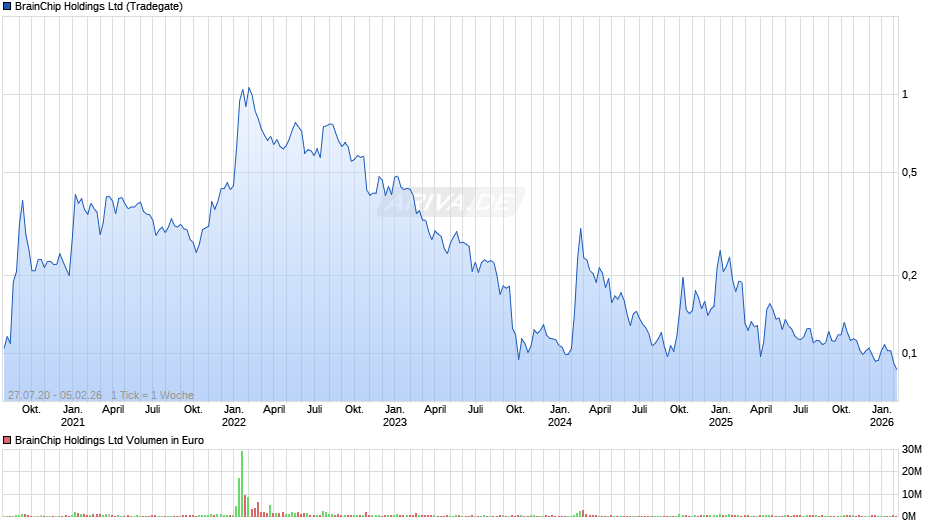This screenshot has width=940, height=526.
Task: Click the 'April' label of year 2021
Action: click(113, 410)
